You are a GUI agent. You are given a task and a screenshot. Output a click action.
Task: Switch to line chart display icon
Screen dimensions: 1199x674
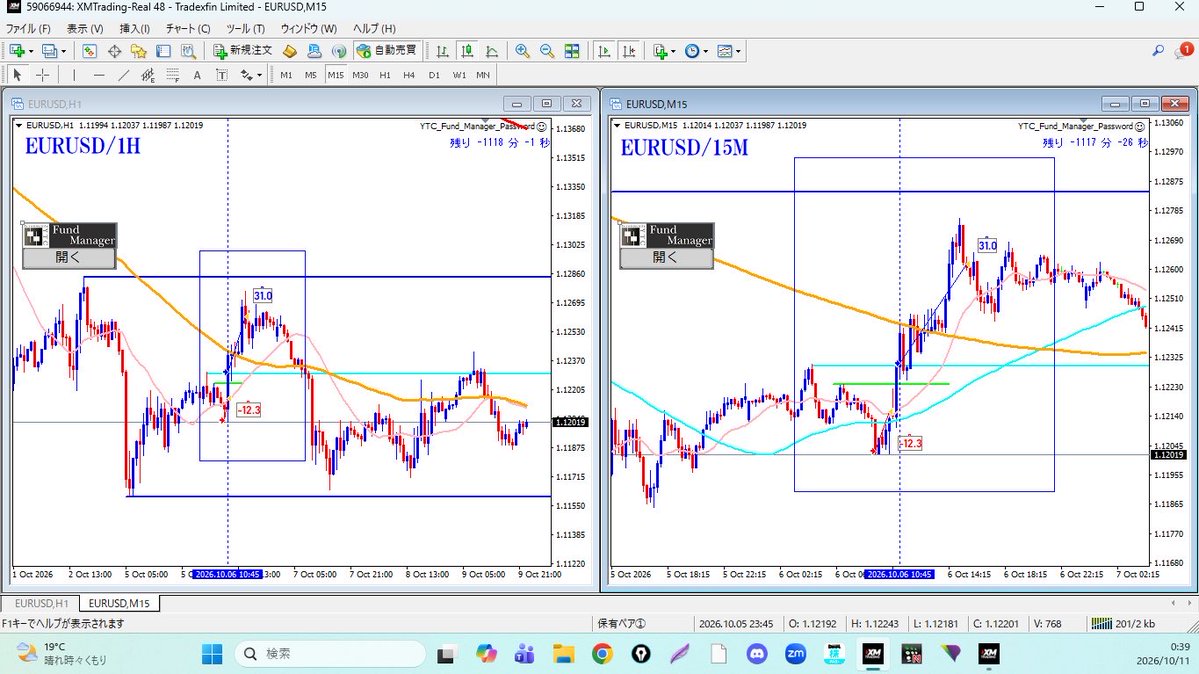[492, 51]
